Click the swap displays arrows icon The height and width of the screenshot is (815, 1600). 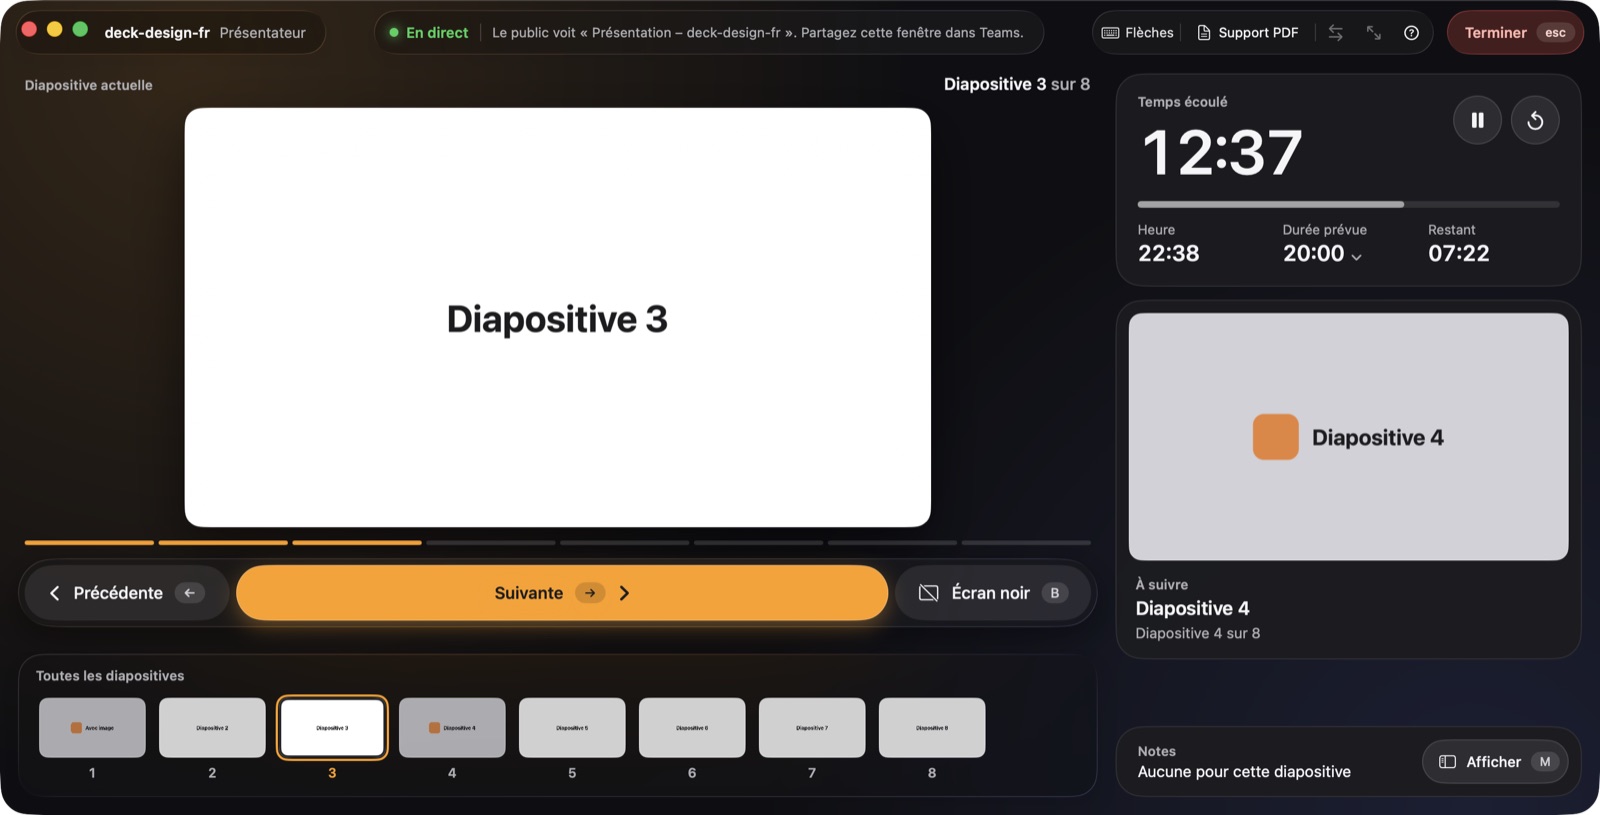click(1335, 33)
